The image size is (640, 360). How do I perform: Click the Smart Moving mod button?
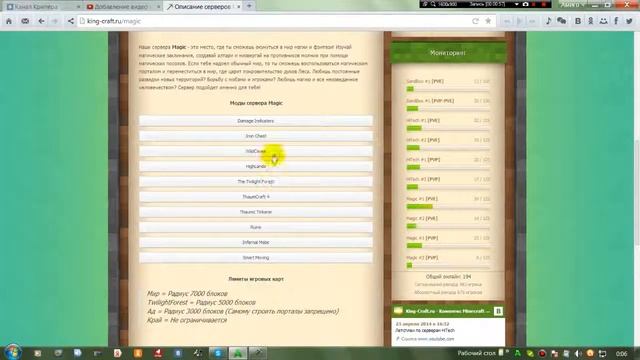pyautogui.click(x=256, y=258)
